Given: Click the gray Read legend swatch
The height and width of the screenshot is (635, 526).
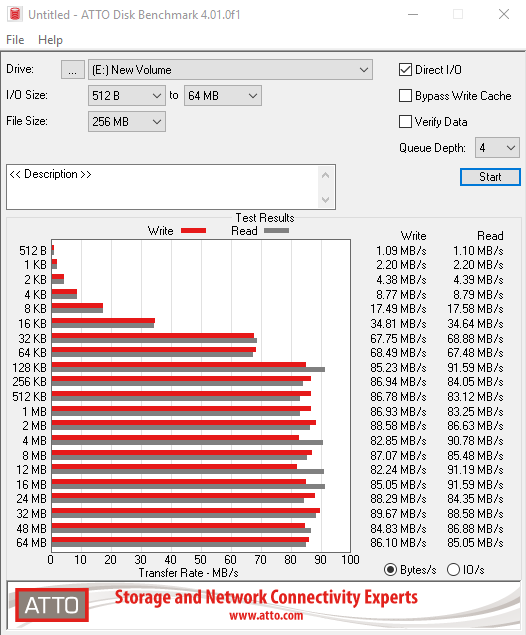Looking at the screenshot, I should 276,230.
